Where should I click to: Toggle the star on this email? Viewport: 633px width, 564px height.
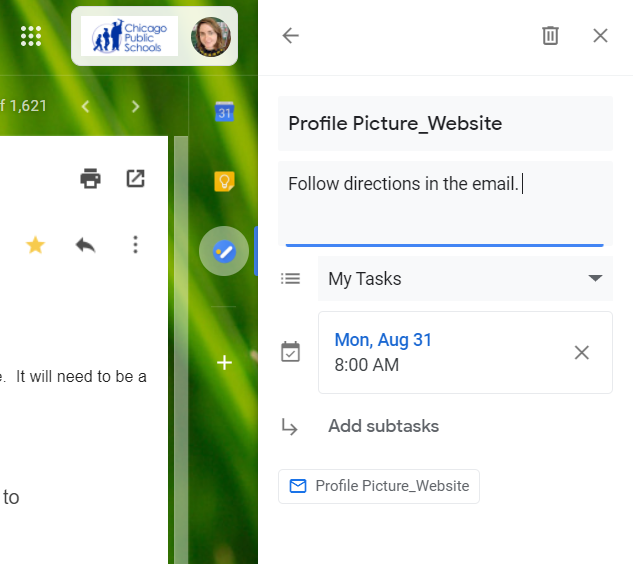pyautogui.click(x=36, y=245)
